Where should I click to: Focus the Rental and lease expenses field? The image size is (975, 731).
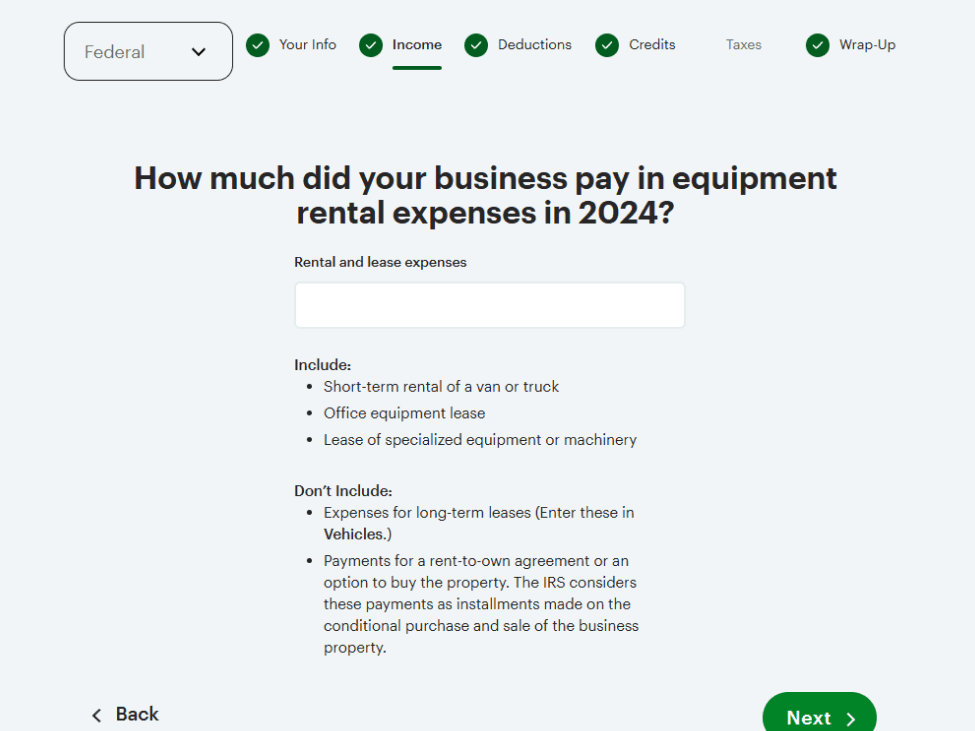point(490,305)
